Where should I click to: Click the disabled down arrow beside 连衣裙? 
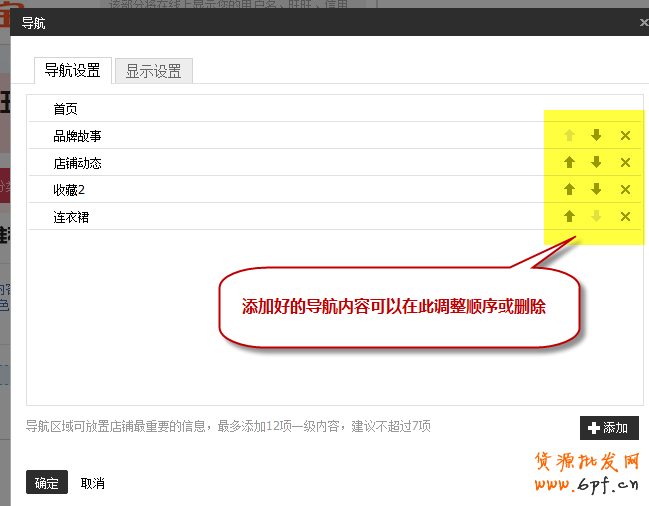(596, 216)
